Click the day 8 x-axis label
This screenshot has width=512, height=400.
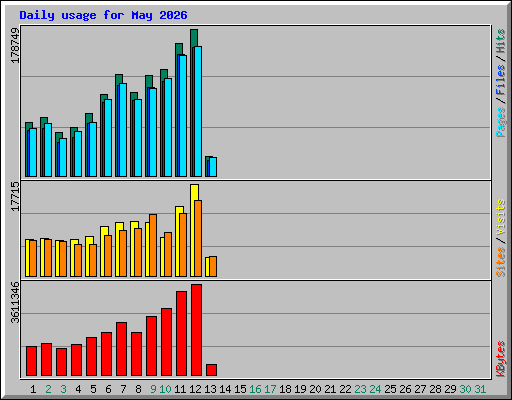[x=138, y=389]
